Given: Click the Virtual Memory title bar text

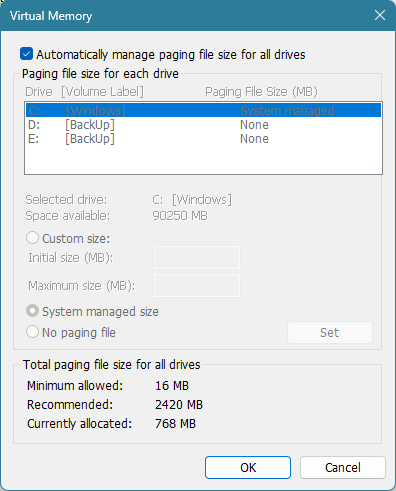Looking at the screenshot, I should [x=51, y=16].
